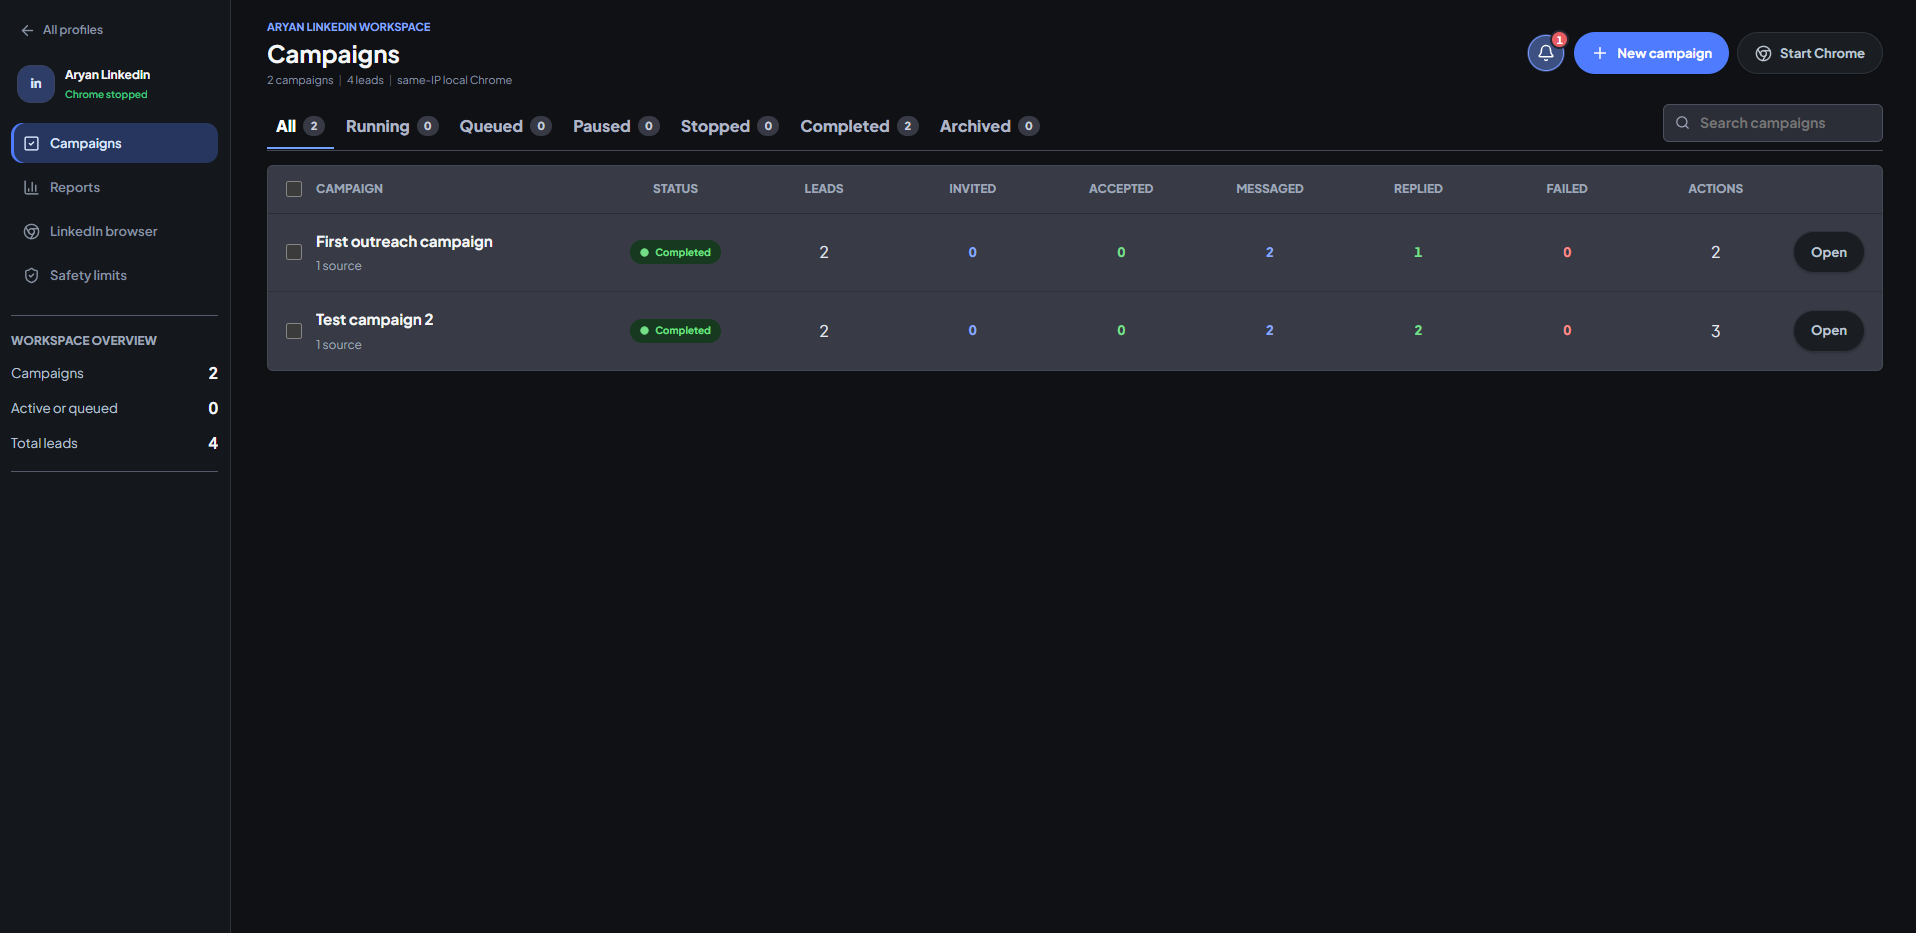The image size is (1916, 933).
Task: Click the MESSAGED column header
Action: pos(1270,189)
